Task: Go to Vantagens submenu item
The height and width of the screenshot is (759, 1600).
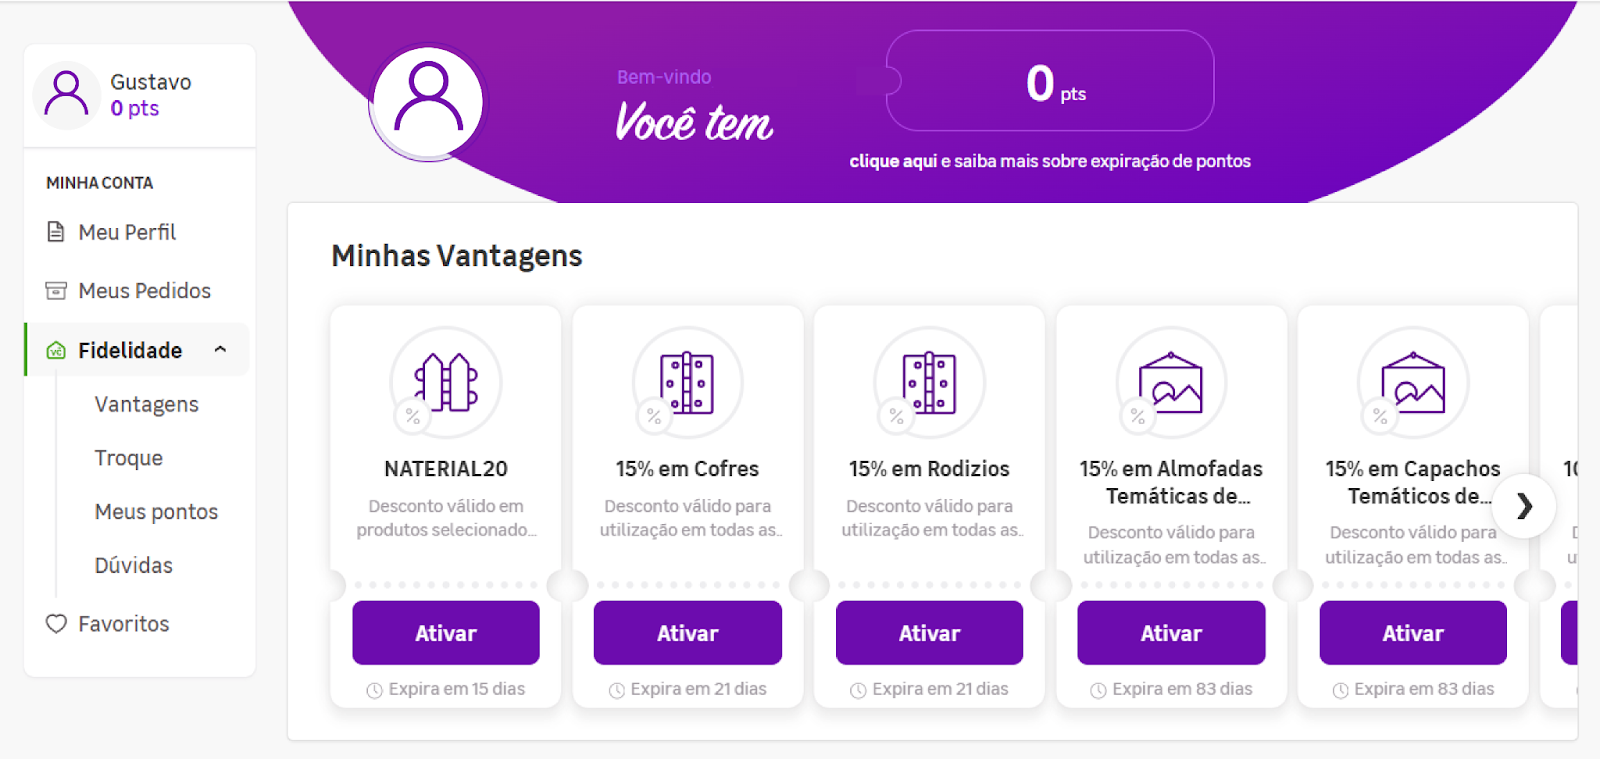Action: point(146,404)
